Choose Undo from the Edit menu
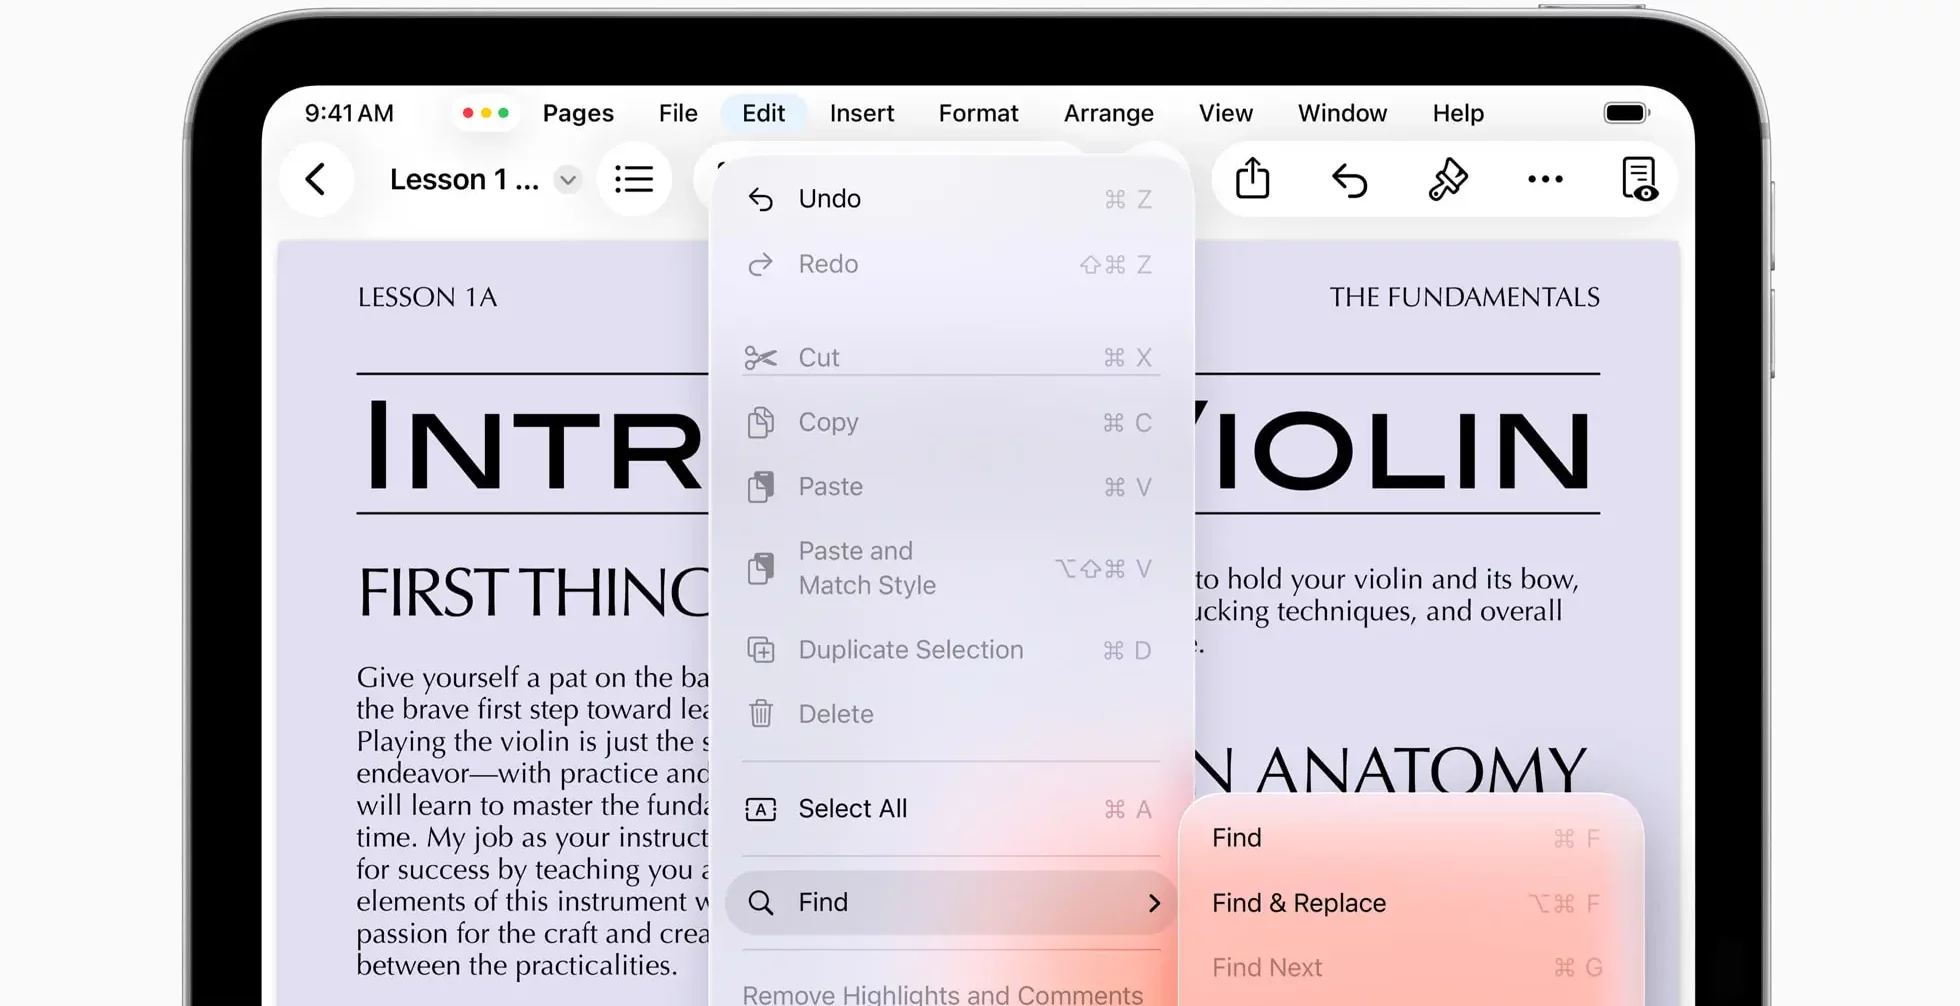This screenshot has width=1960, height=1006. click(829, 199)
